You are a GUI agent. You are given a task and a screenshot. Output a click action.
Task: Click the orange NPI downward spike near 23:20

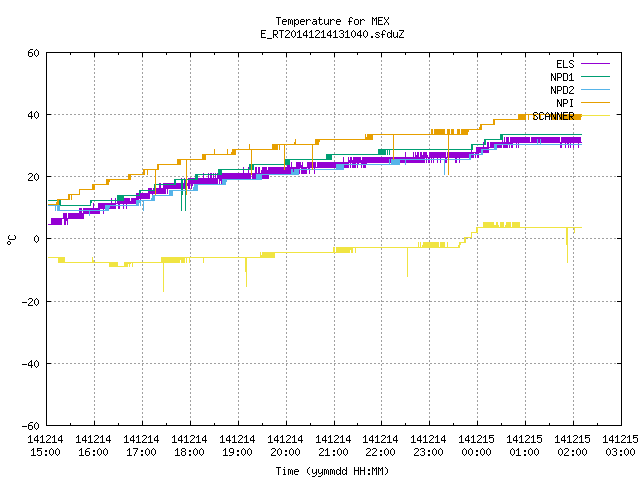click(x=448, y=154)
